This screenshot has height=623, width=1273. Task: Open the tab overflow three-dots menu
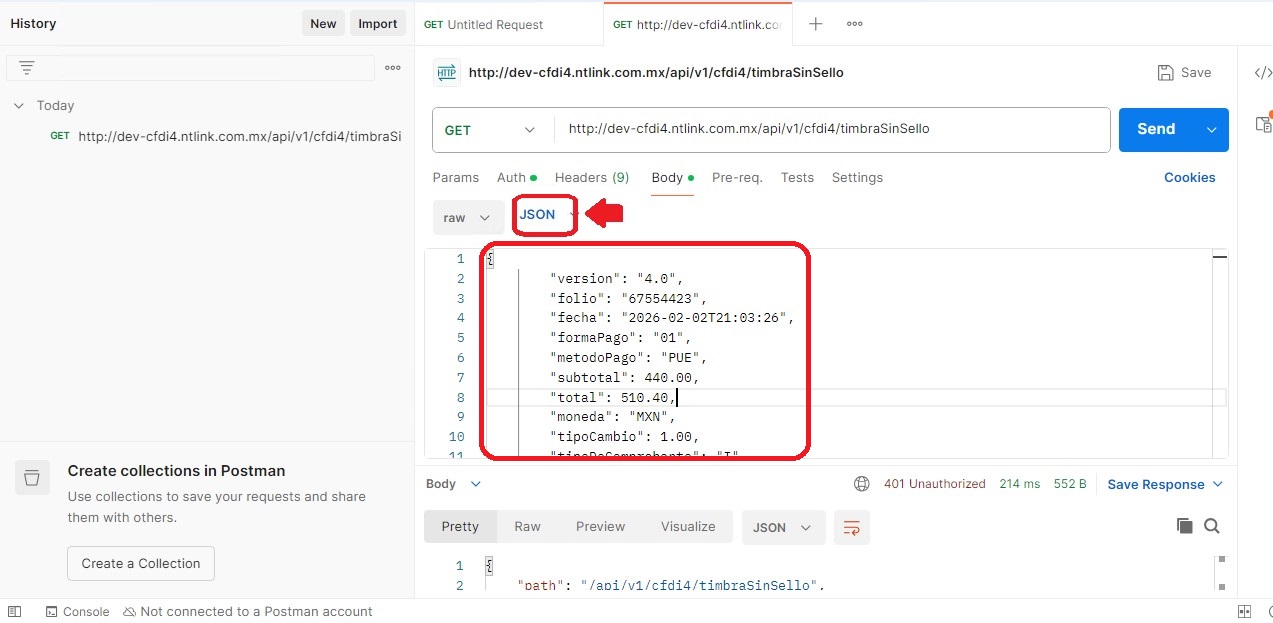[854, 24]
